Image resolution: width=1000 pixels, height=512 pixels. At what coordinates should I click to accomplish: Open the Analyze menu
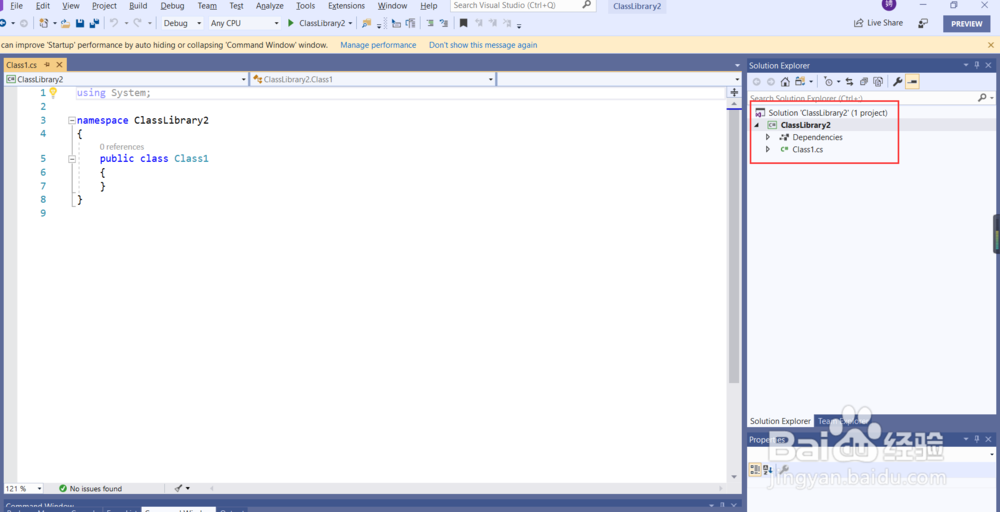[x=269, y=6]
